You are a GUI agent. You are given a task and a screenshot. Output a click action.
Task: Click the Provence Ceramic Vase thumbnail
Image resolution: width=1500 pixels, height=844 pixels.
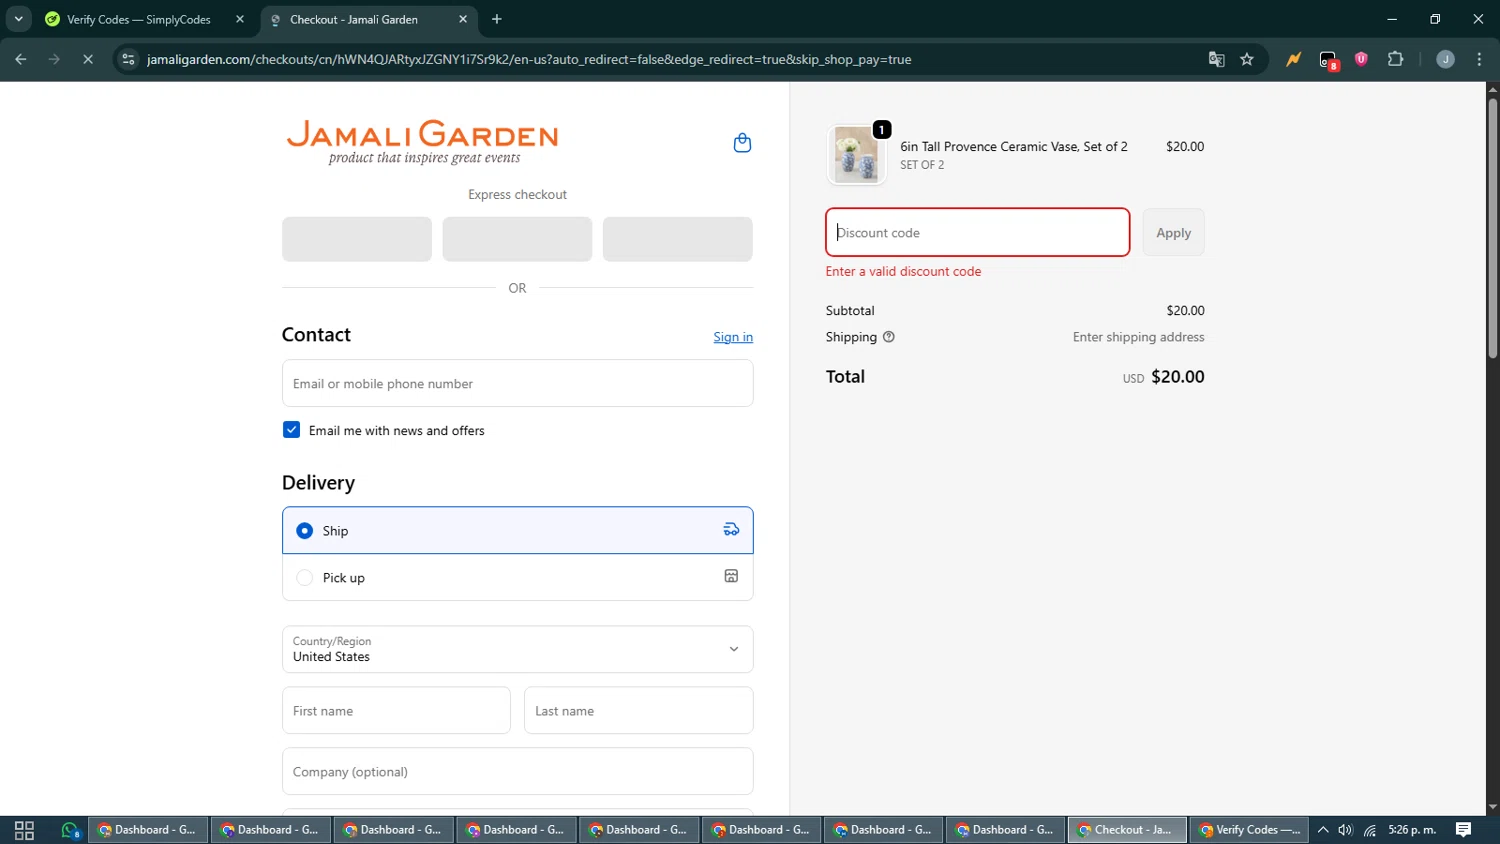[x=857, y=154]
